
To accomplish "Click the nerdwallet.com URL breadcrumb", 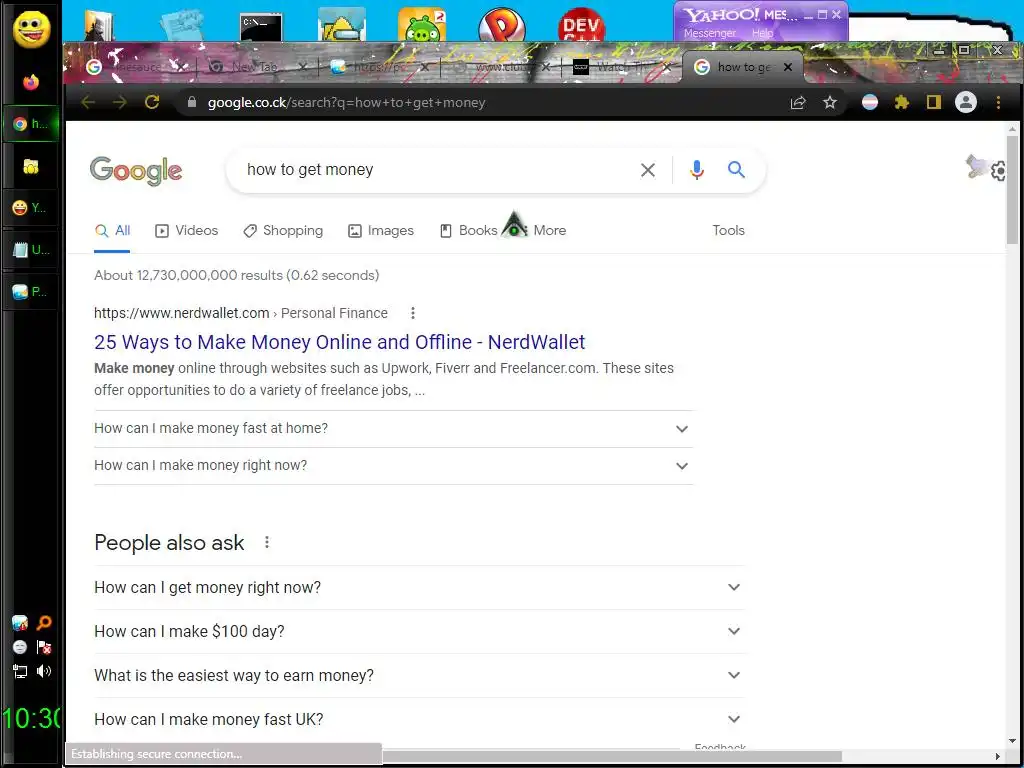I will point(241,313).
